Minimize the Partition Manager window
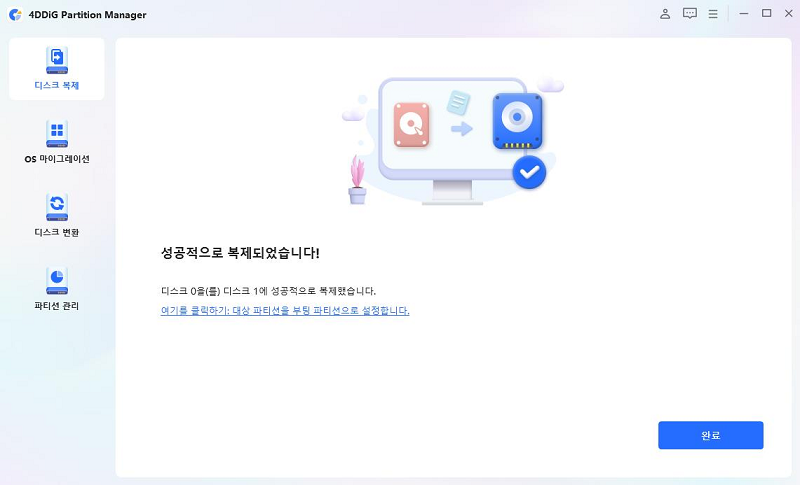The width and height of the screenshot is (800, 485). [744, 14]
